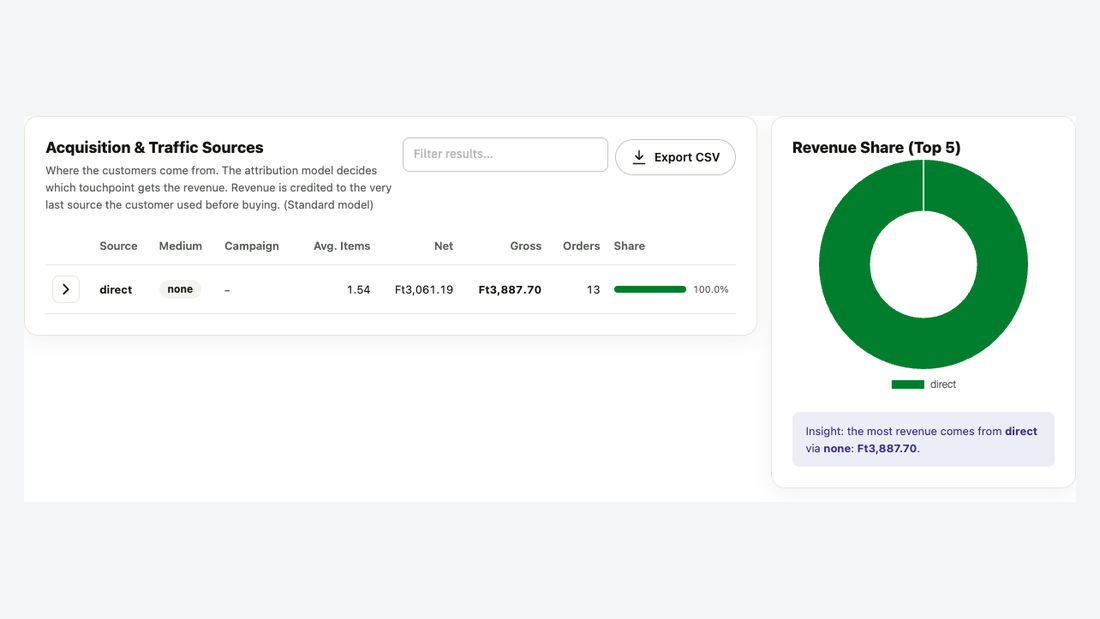1100x619 pixels.
Task: Click the Source column header
Action: click(x=119, y=246)
